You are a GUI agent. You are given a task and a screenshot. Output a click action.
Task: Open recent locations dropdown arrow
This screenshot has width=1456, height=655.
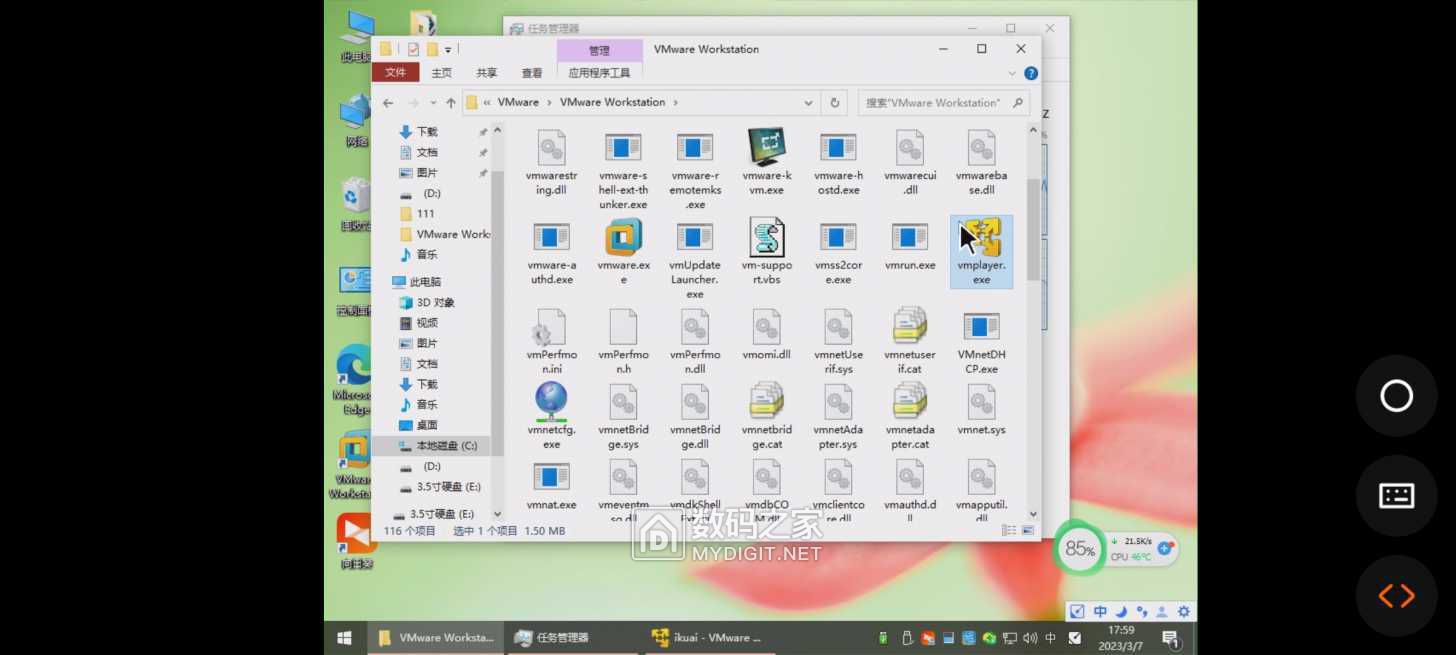433,103
